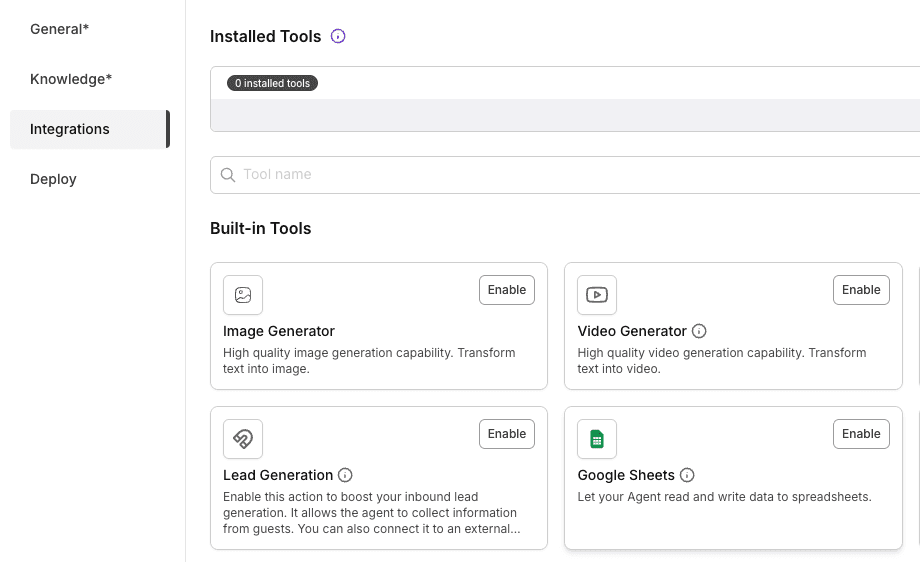Click the Google Sheets title
Image resolution: width=920 pixels, height=562 pixels.
pos(626,475)
